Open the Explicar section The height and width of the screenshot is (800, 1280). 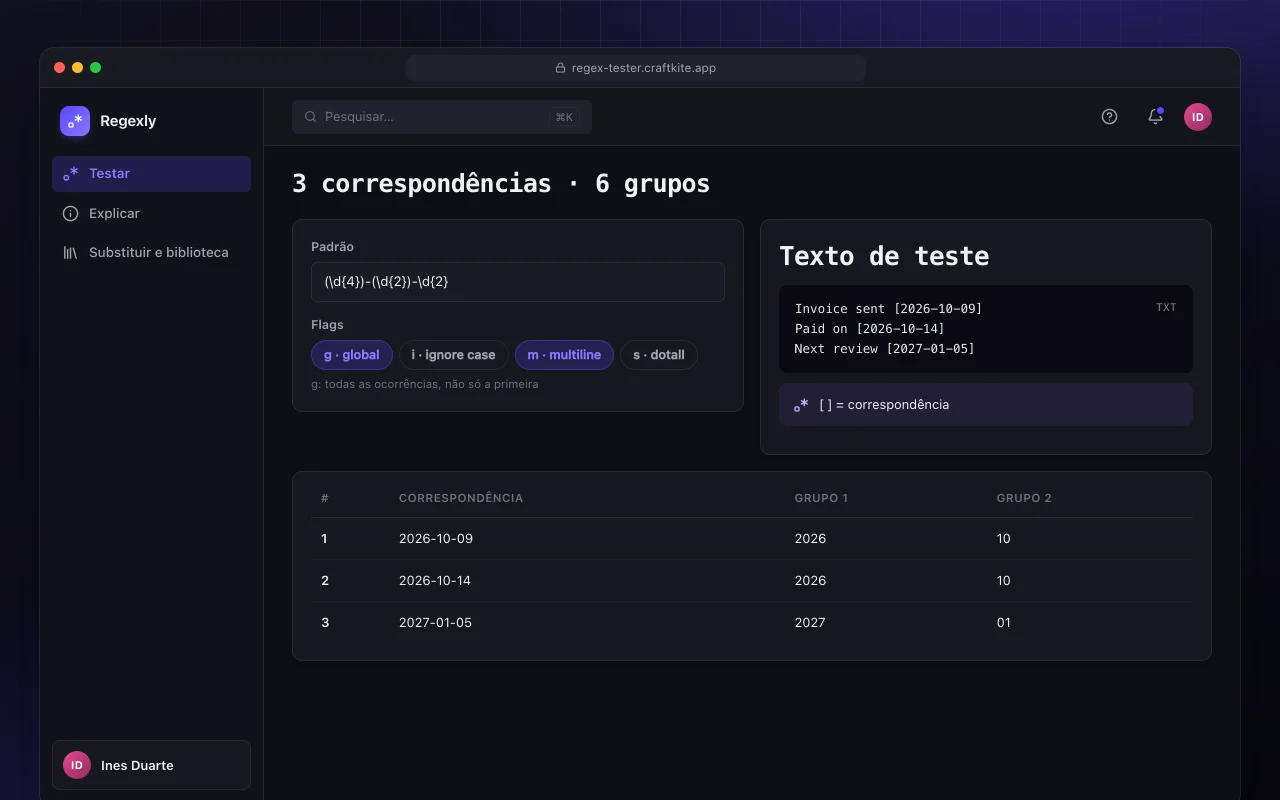[151, 213]
